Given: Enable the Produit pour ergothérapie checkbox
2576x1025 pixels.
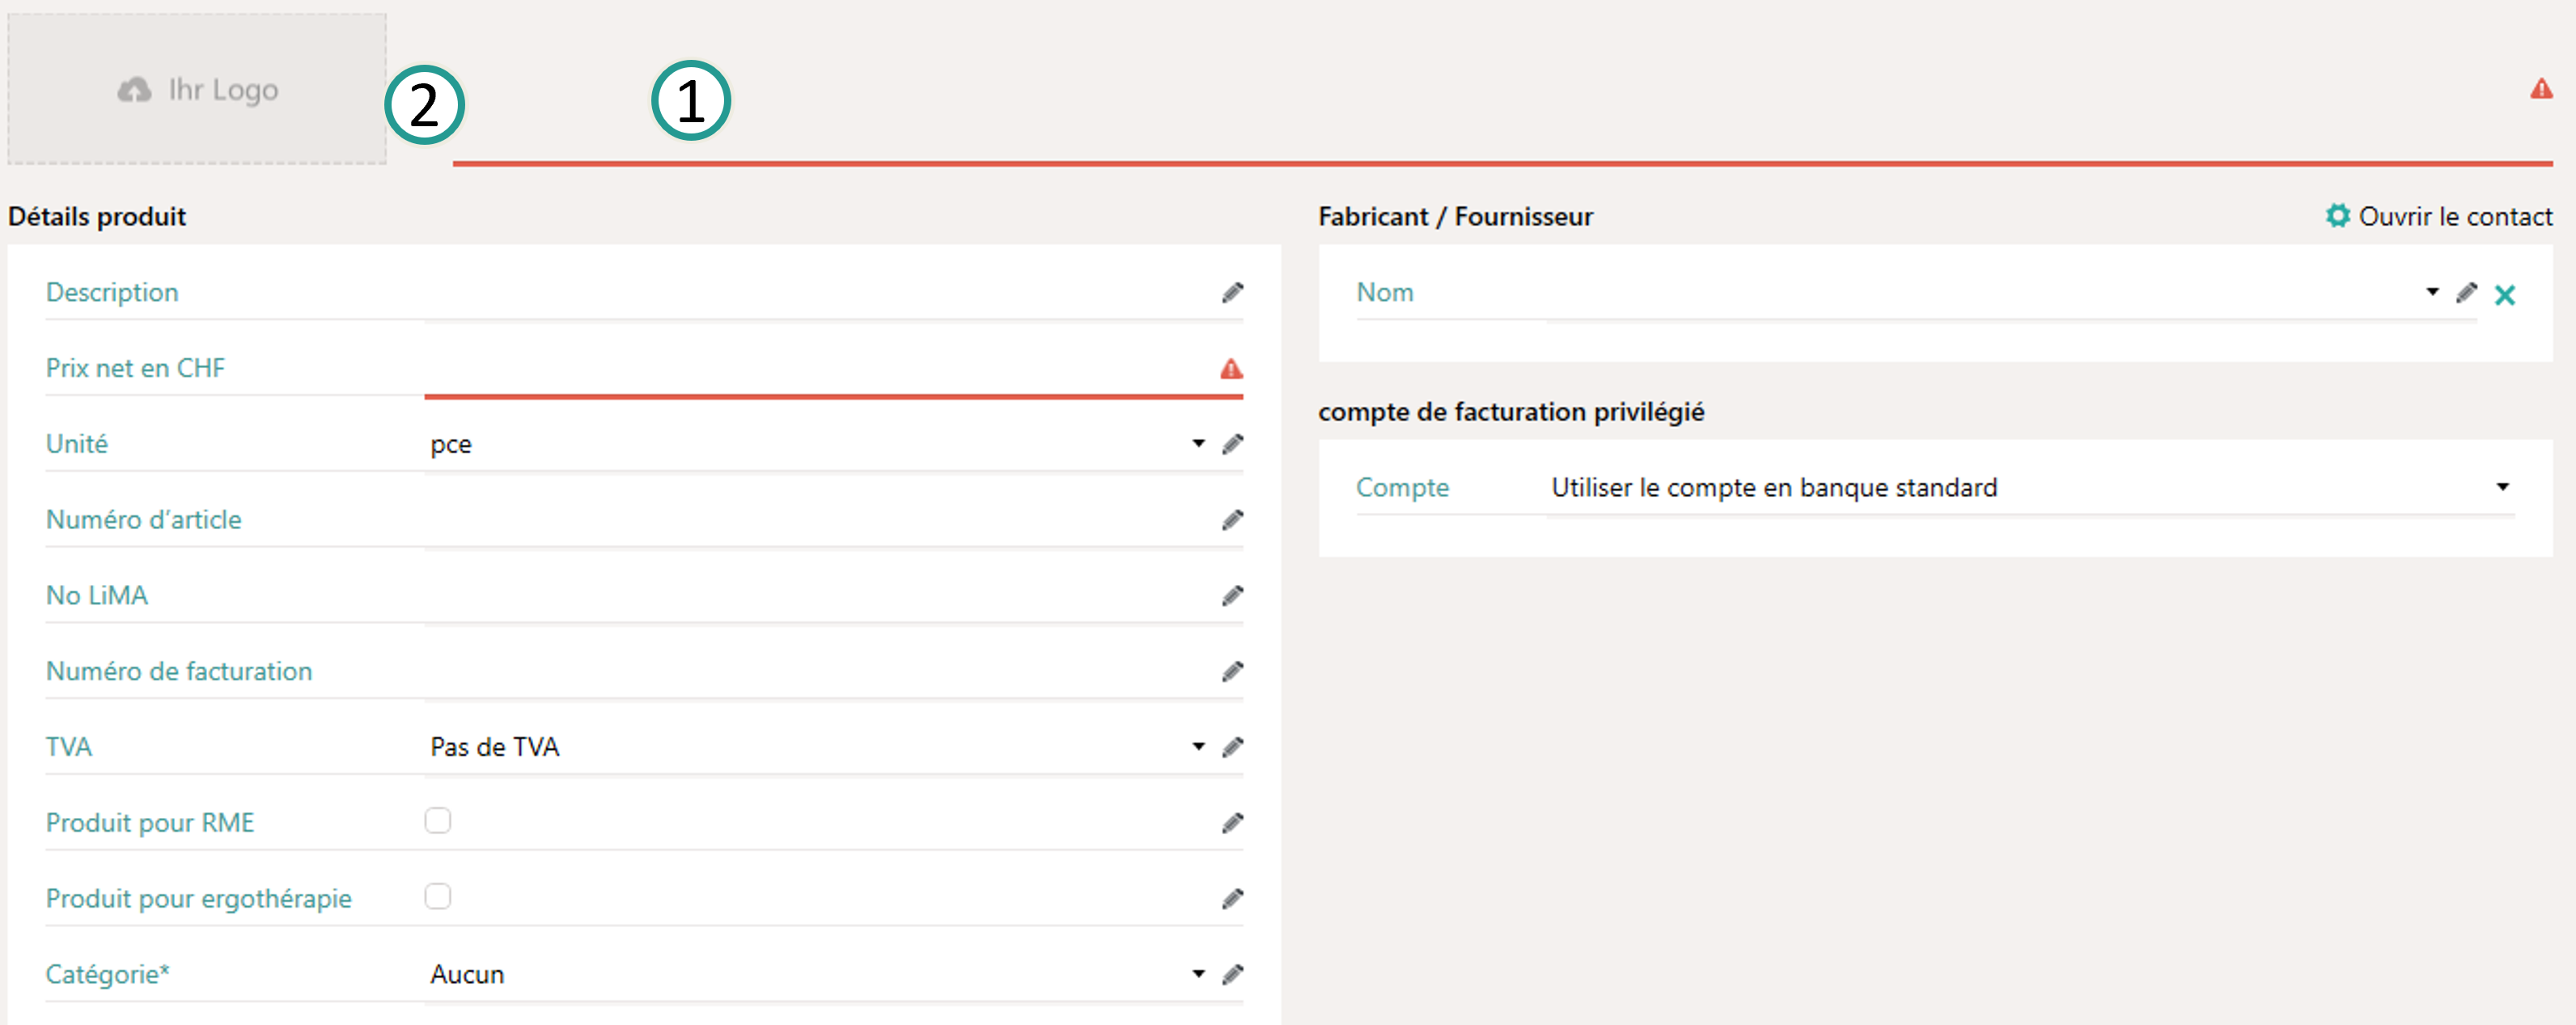Looking at the screenshot, I should pos(438,896).
